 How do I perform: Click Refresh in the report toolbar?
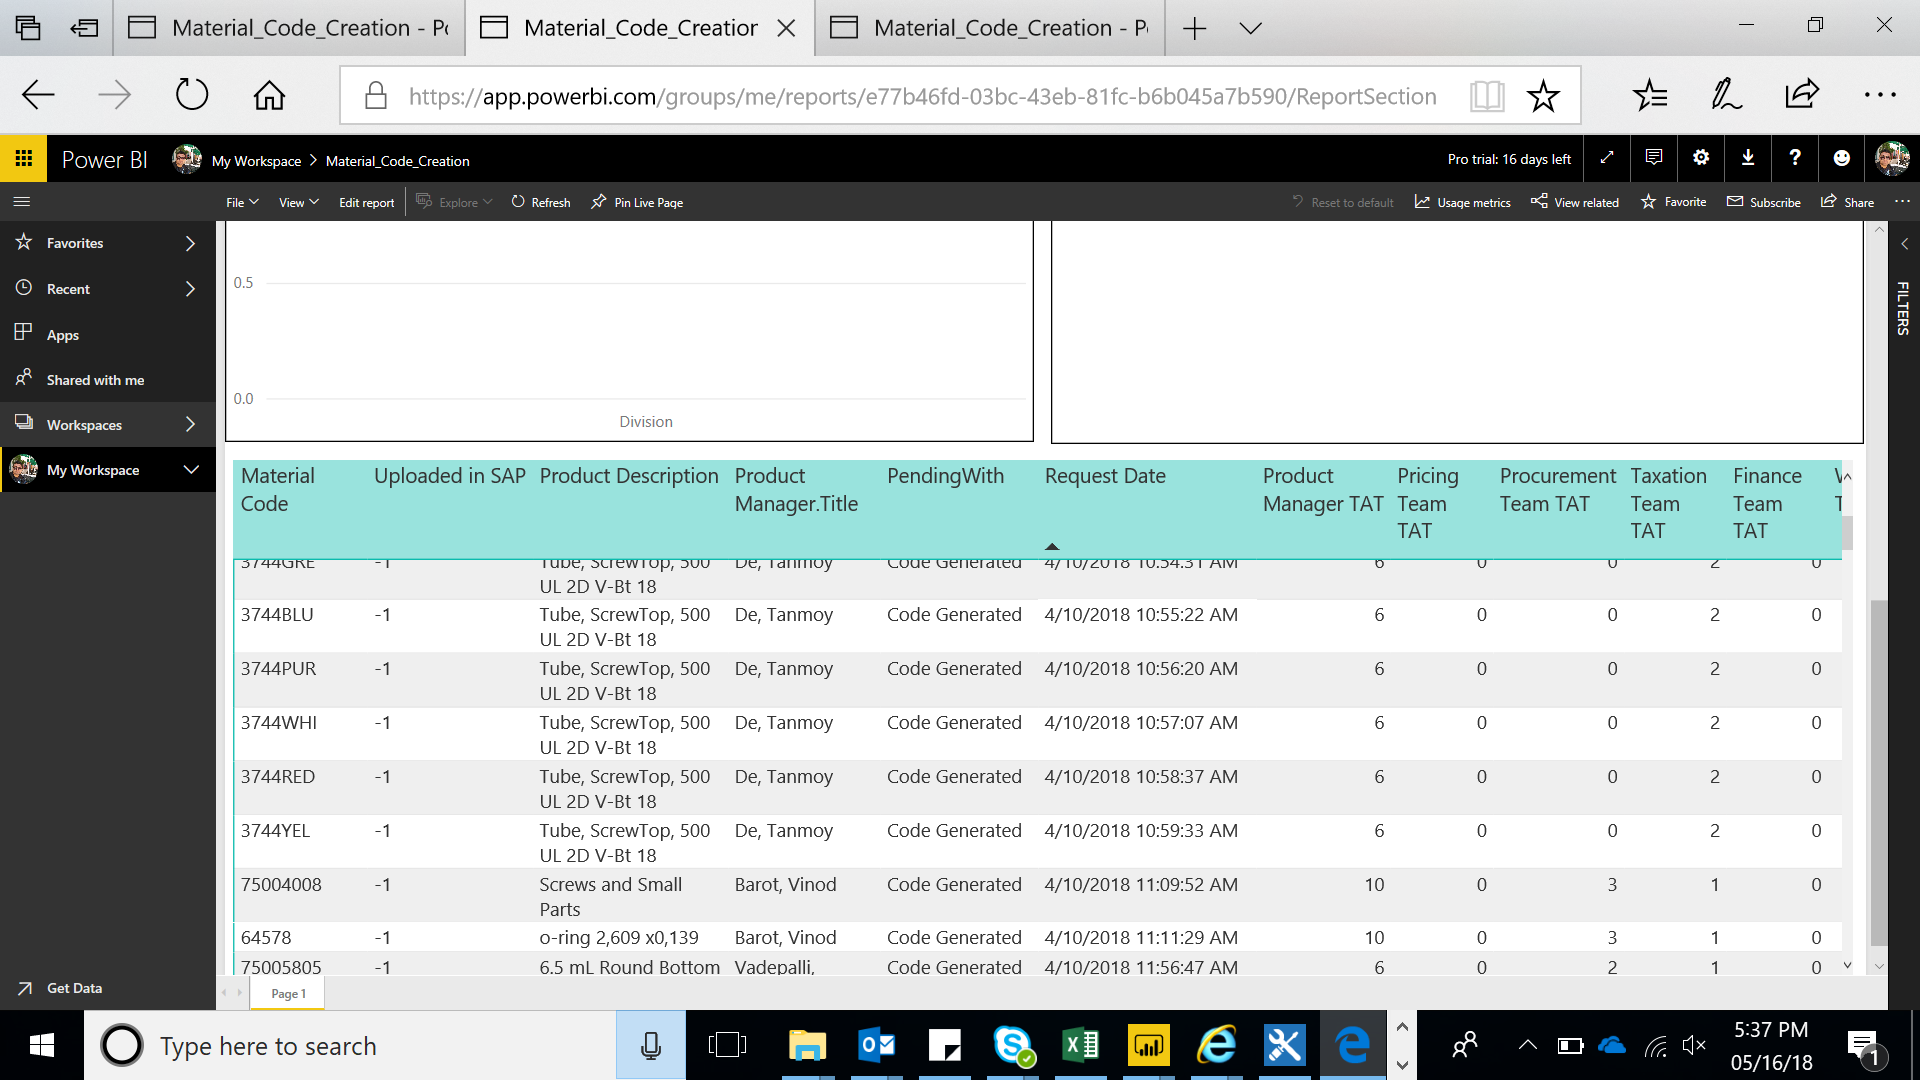tap(541, 202)
